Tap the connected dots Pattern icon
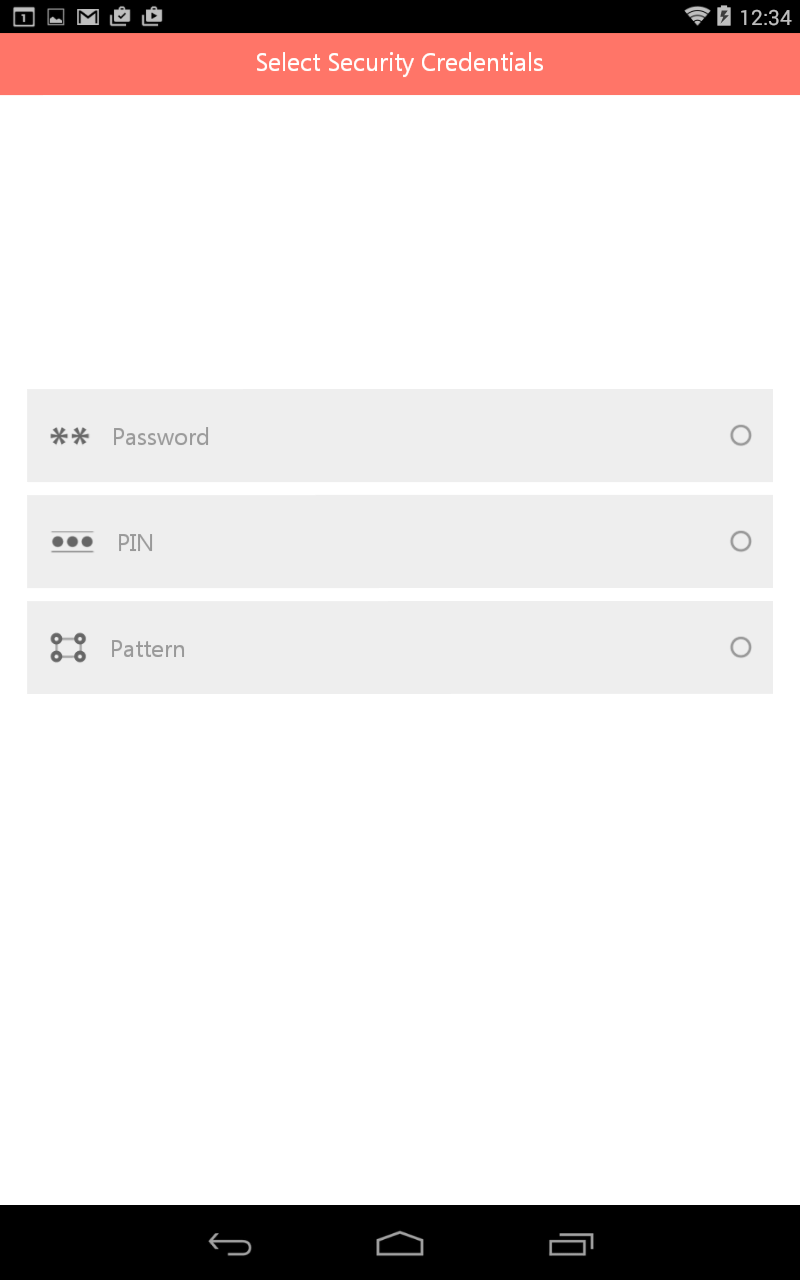The image size is (800, 1280). [x=68, y=648]
